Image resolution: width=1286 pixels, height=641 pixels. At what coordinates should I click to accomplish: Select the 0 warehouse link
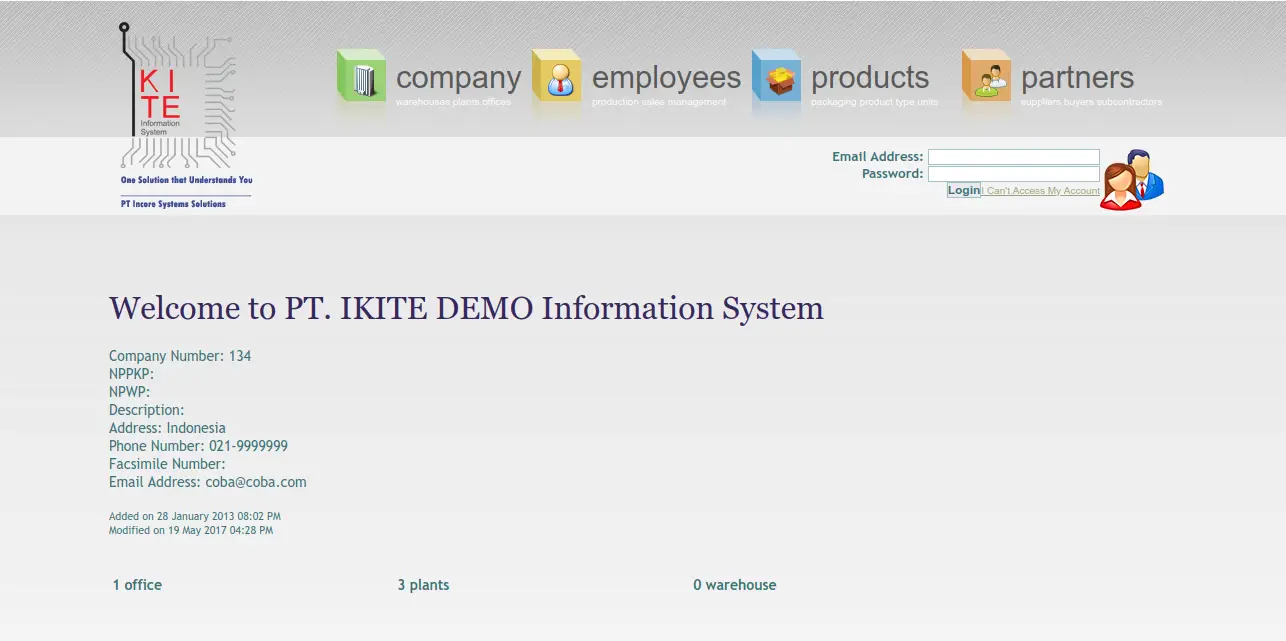coord(734,585)
